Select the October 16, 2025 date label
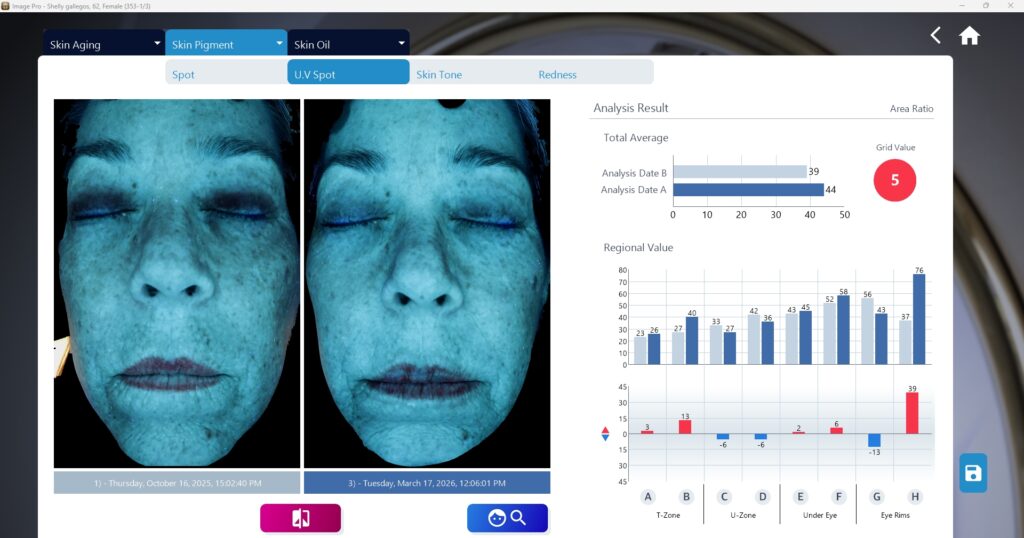Image resolution: width=1024 pixels, height=538 pixels. click(x=177, y=483)
